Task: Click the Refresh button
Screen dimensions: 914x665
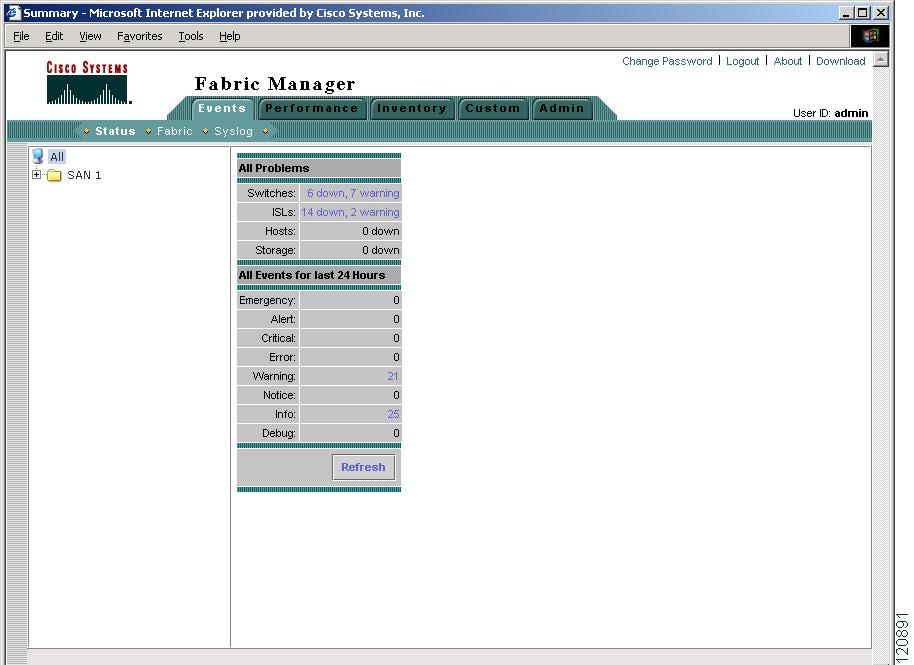Action: (x=363, y=467)
